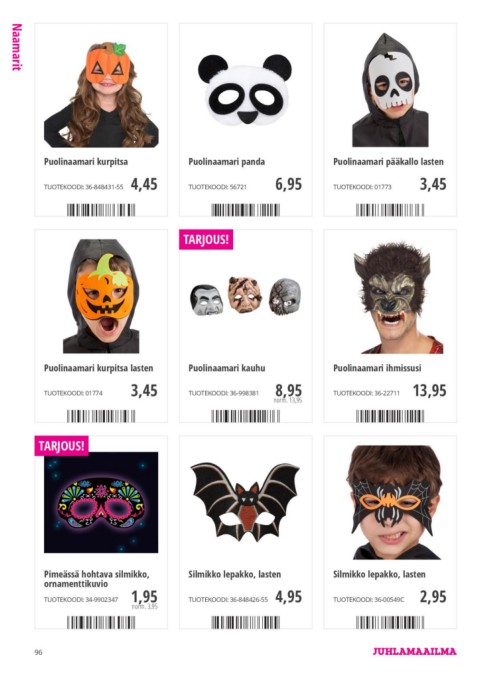Select product code 36-998381 text
Screen dimensions: 480x679
click(244, 393)
